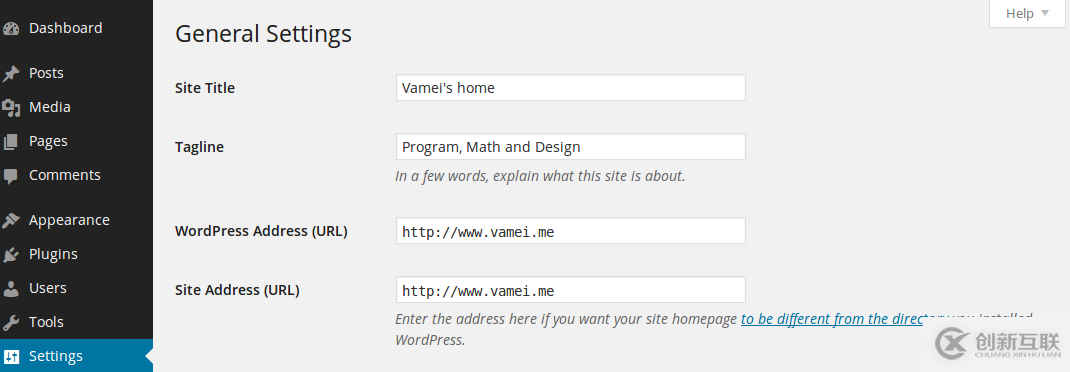Click the Dashboard gauge icon
Viewport: 1070px width, 372px height.
(x=11, y=29)
